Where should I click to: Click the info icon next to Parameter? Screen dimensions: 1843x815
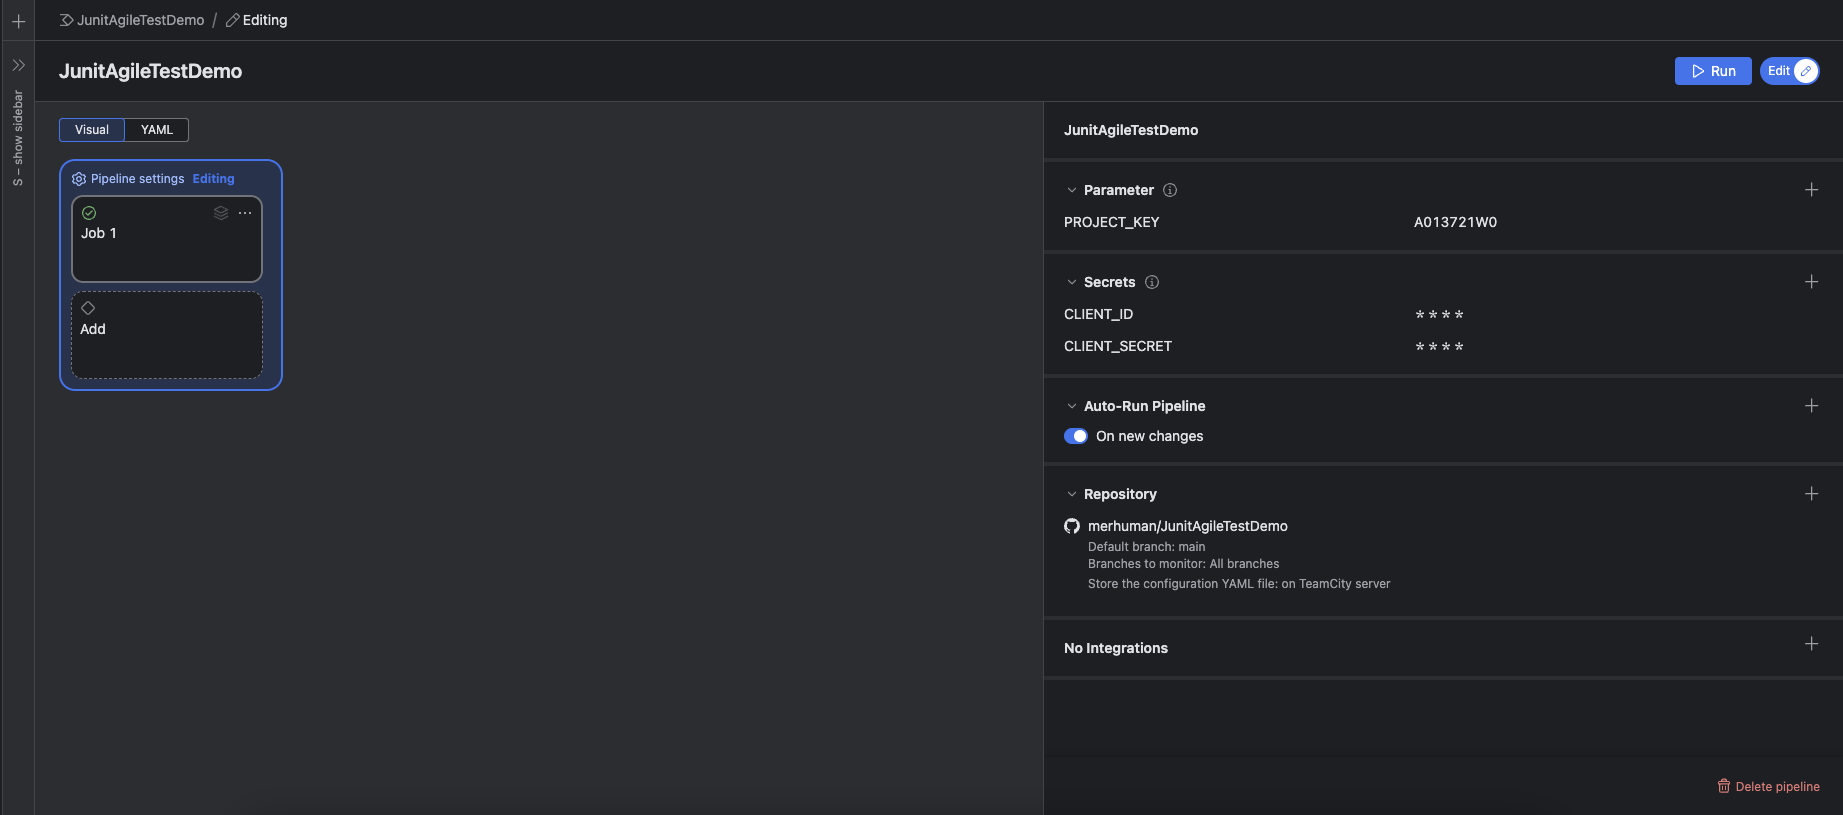[1170, 190]
